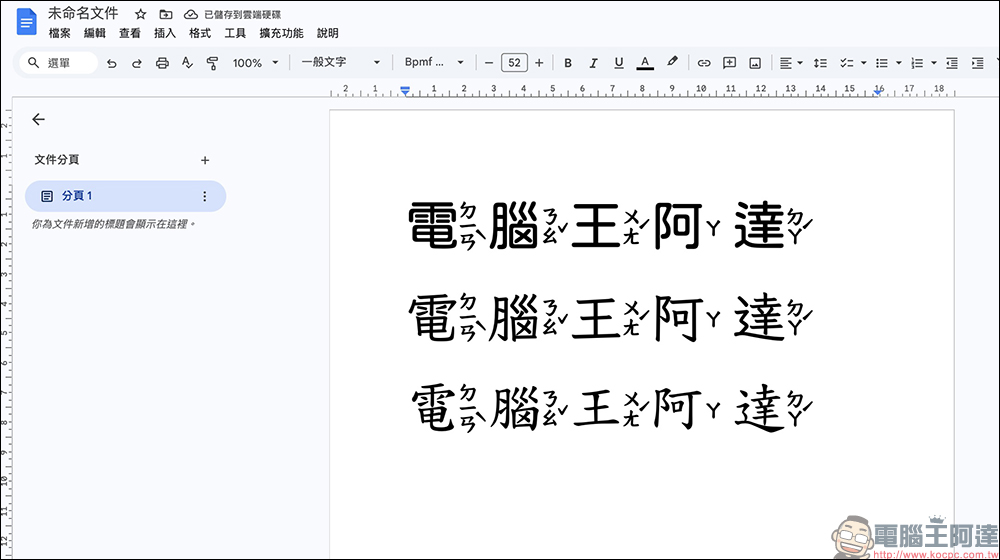Toggle underline formatting
Image resolution: width=1000 pixels, height=560 pixels.
click(x=619, y=63)
